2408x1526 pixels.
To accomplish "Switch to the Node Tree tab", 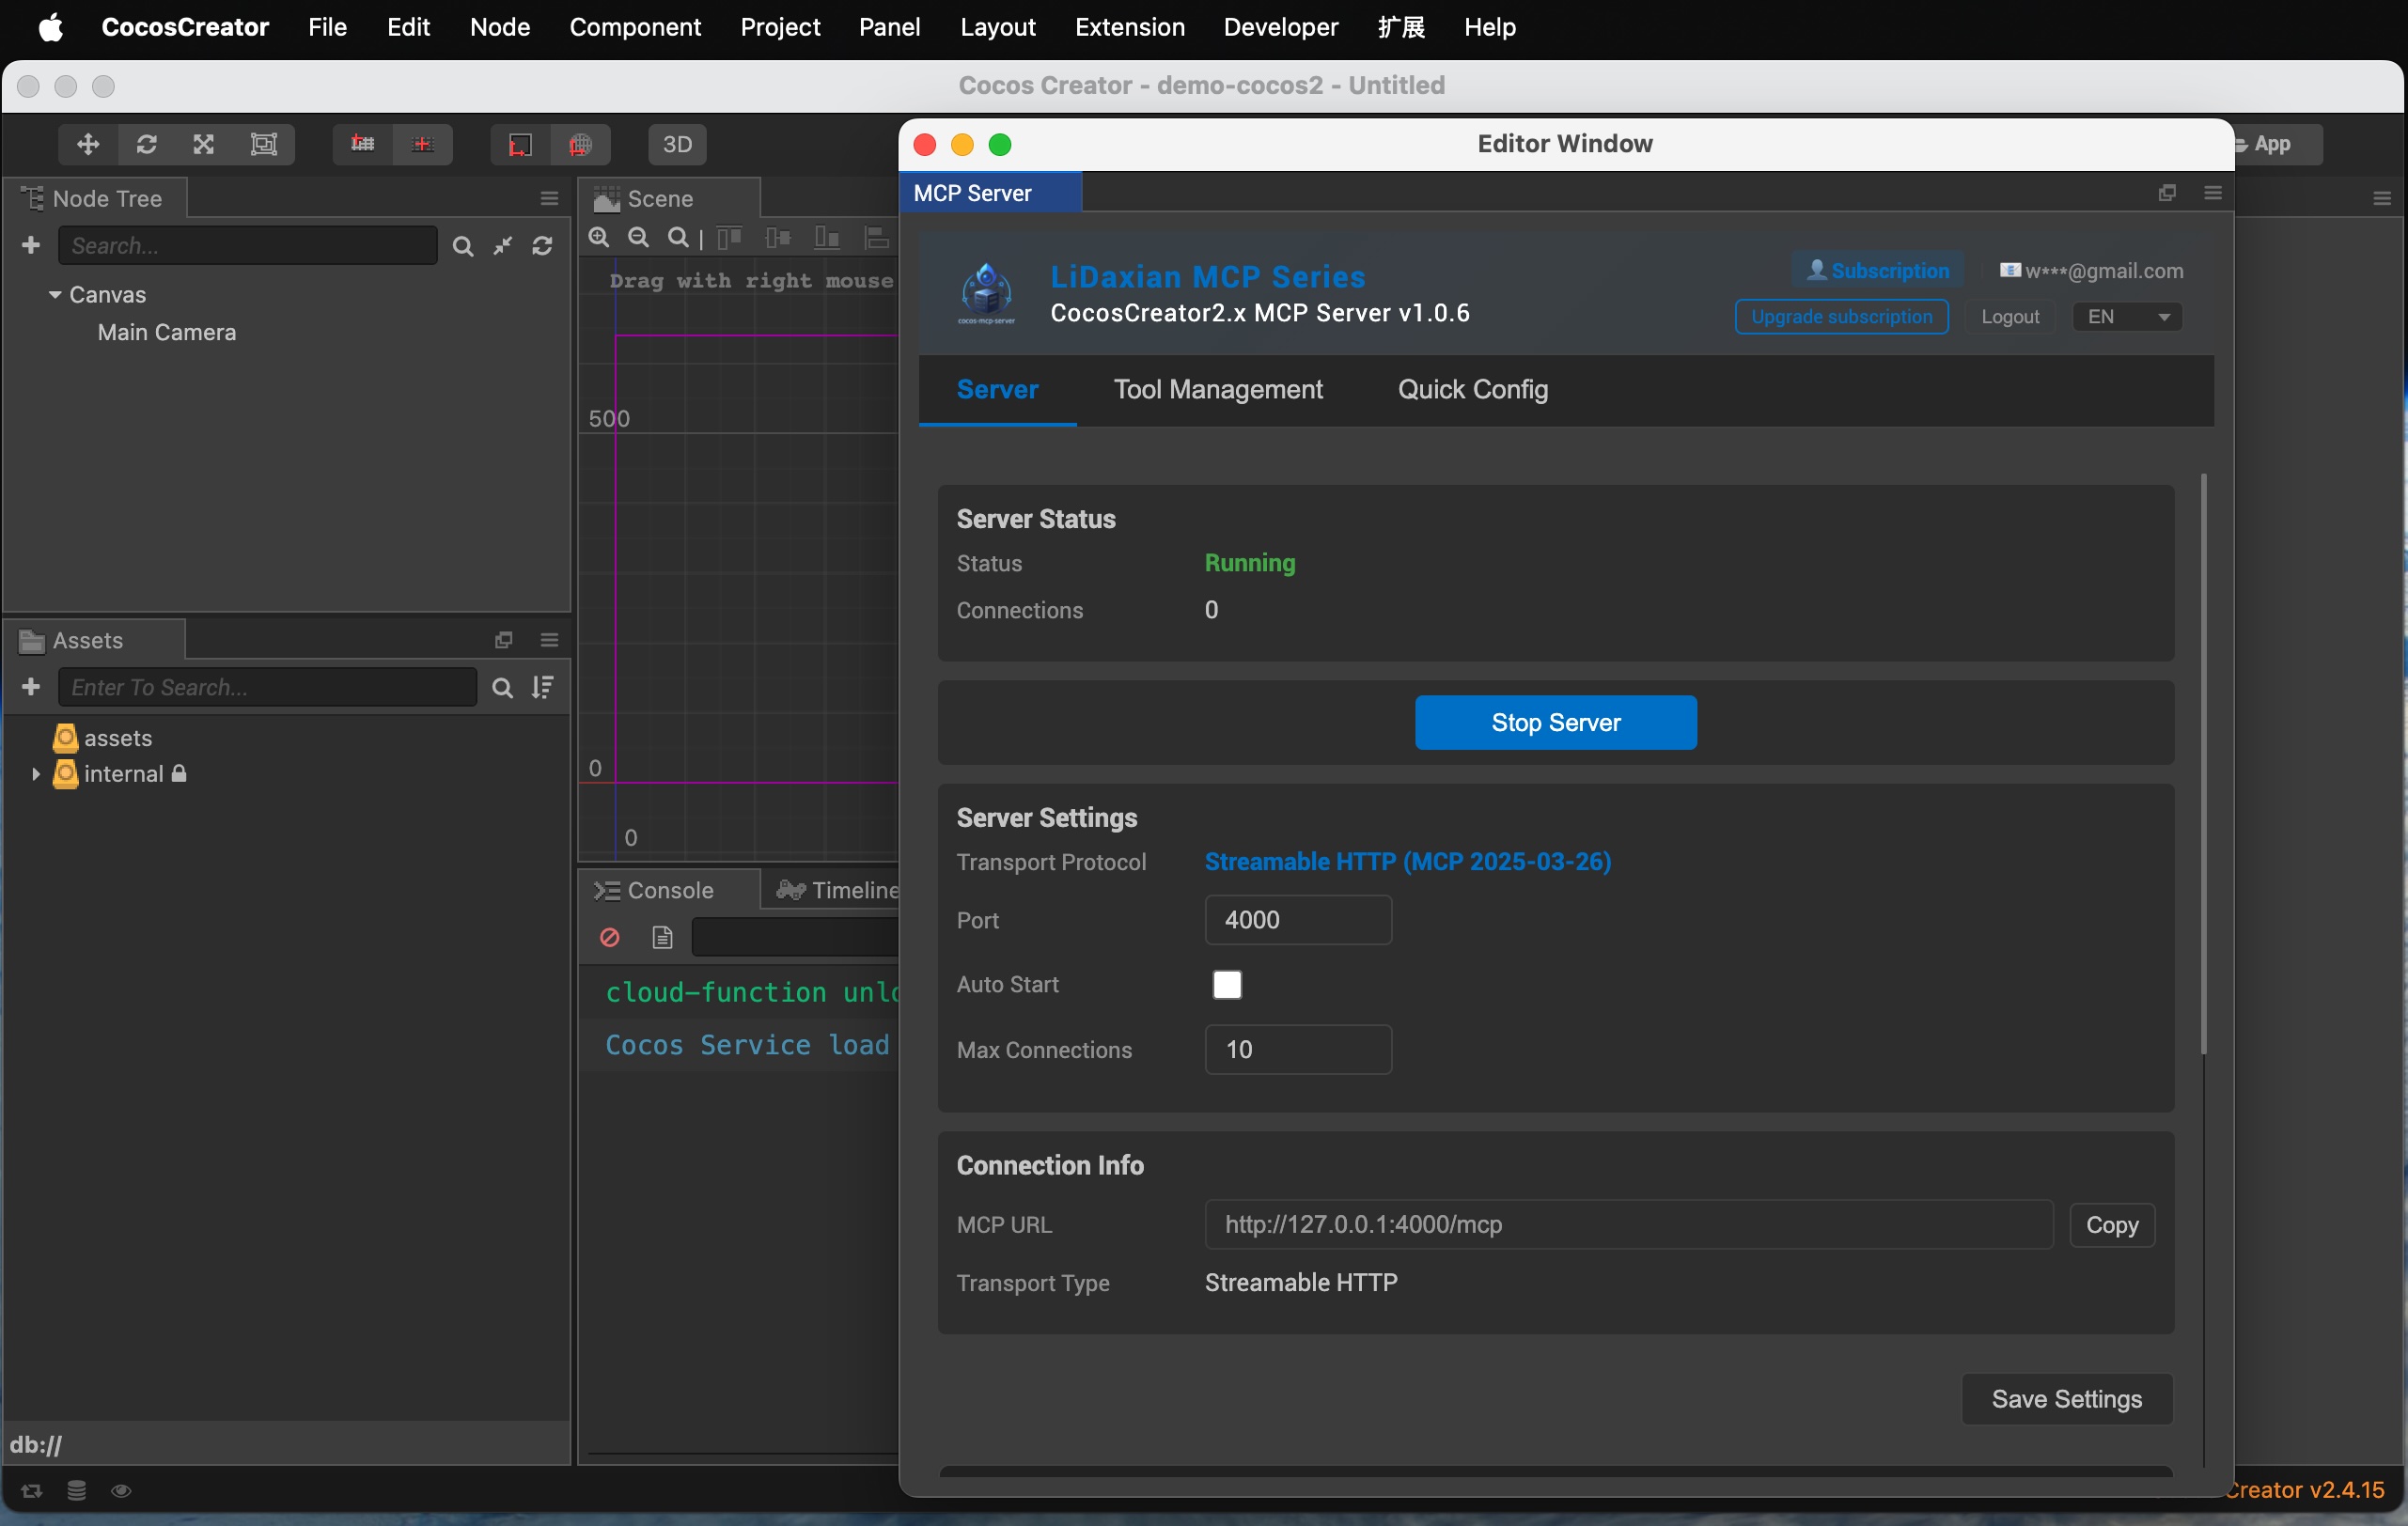I will point(95,198).
